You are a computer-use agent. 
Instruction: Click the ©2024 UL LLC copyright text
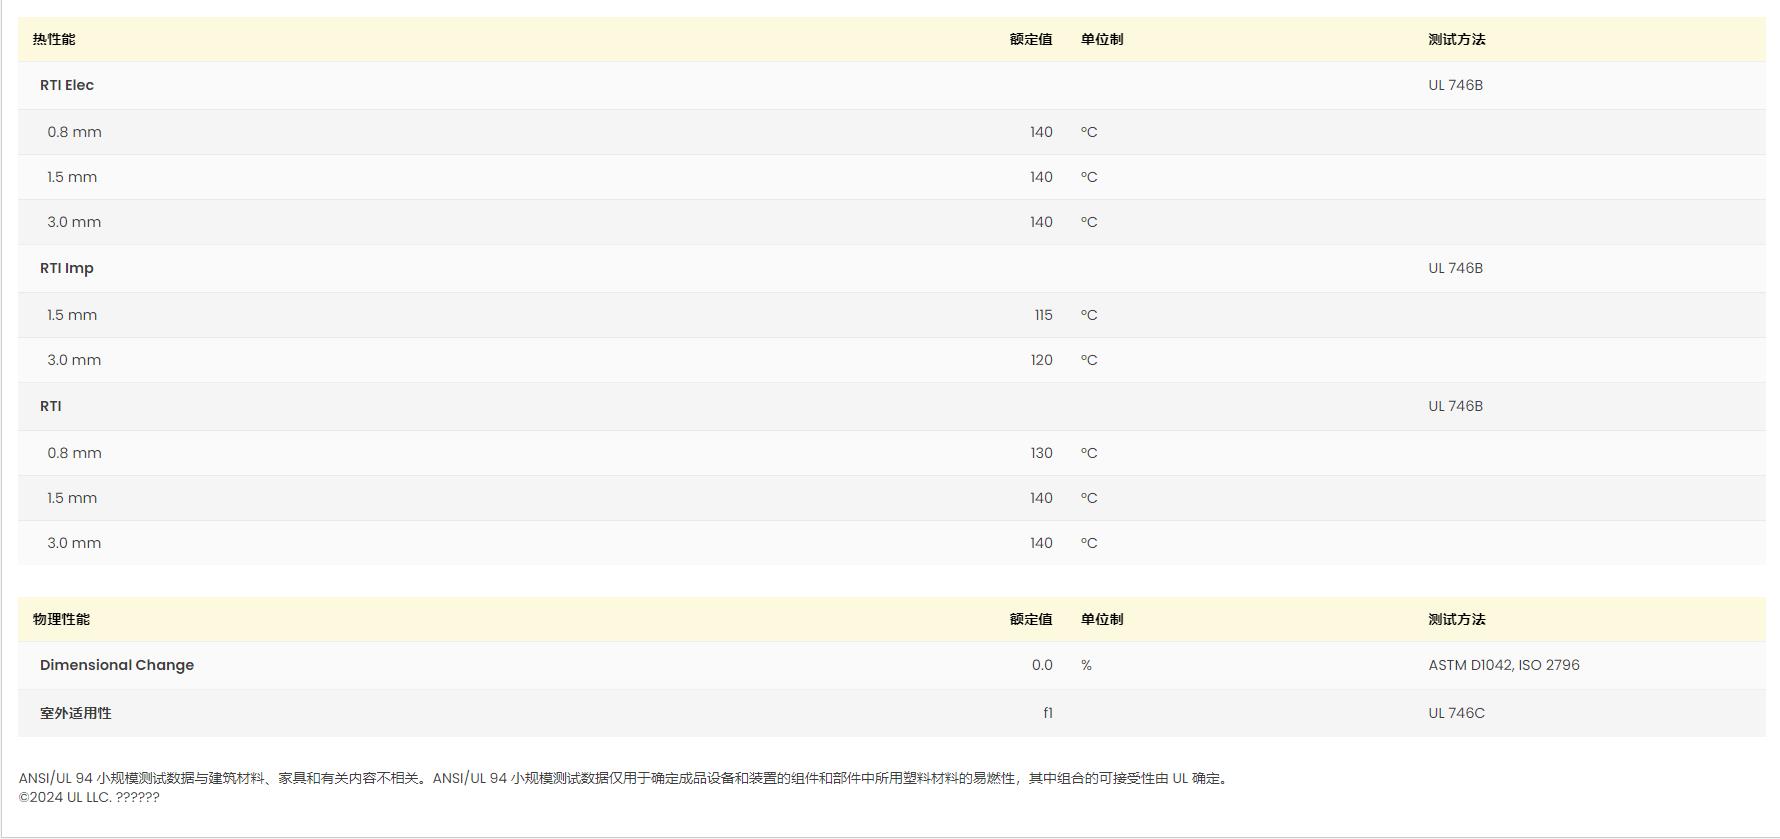pos(89,797)
